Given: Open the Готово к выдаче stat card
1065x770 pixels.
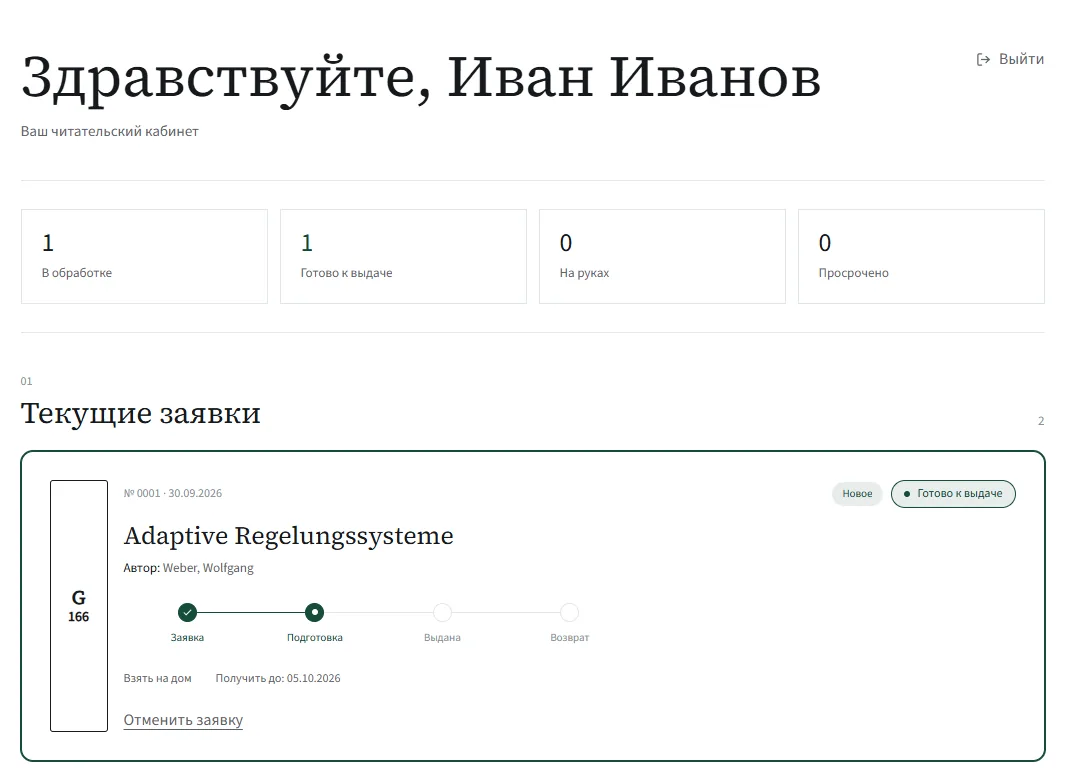Looking at the screenshot, I should (403, 257).
